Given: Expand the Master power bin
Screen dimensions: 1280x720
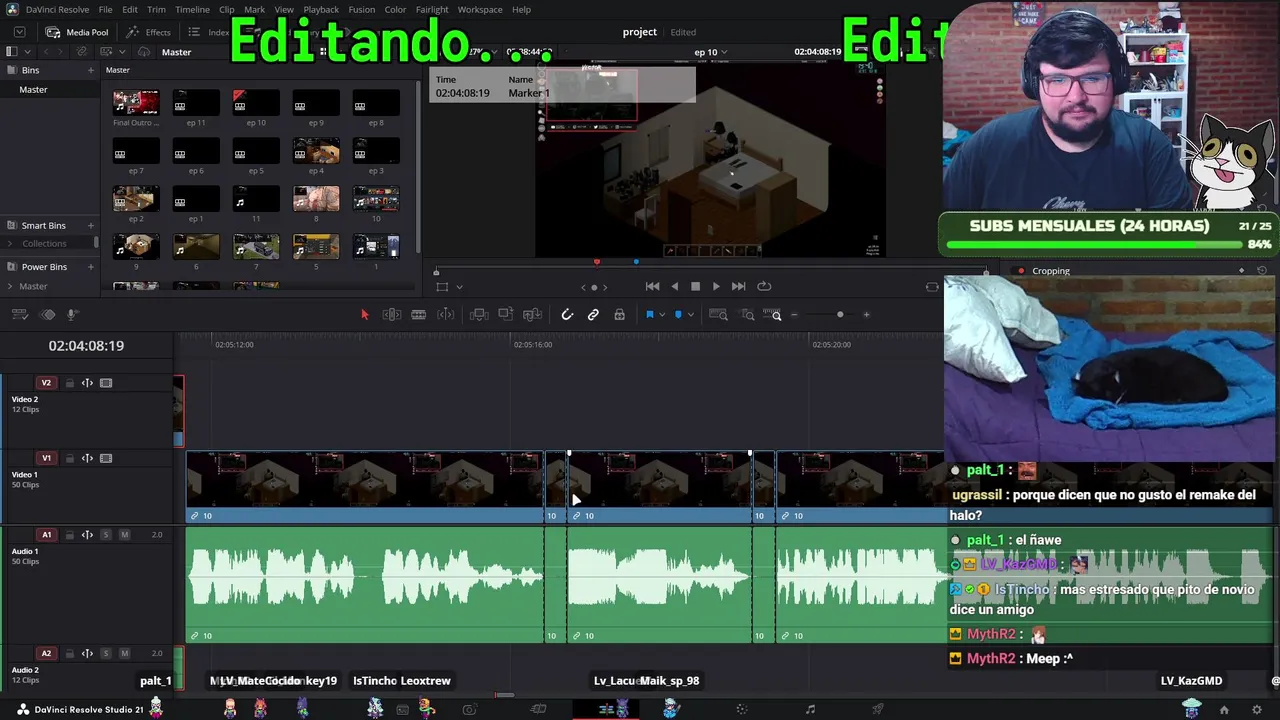Looking at the screenshot, I should [x=10, y=286].
